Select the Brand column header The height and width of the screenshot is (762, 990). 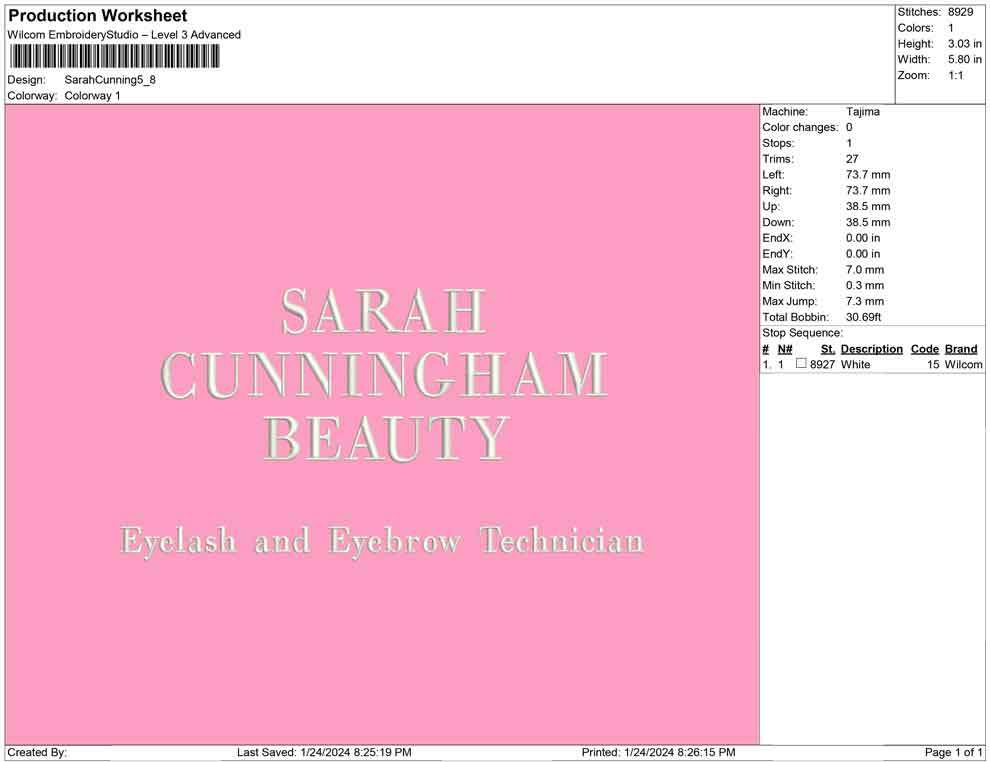(960, 349)
